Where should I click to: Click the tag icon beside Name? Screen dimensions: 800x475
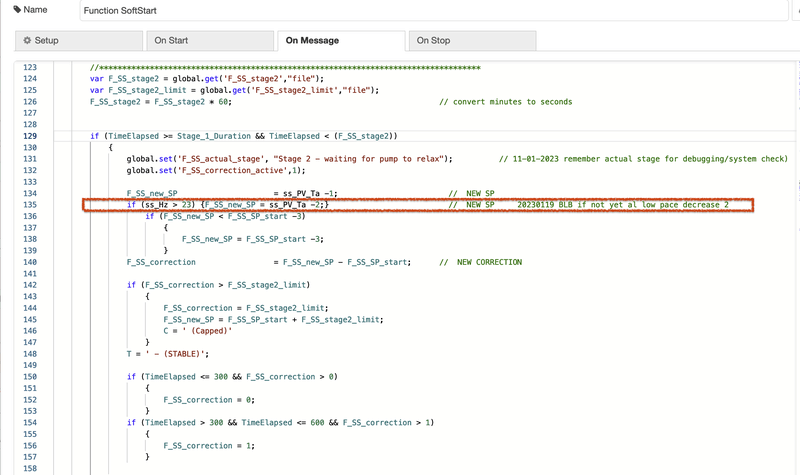(x=17, y=10)
